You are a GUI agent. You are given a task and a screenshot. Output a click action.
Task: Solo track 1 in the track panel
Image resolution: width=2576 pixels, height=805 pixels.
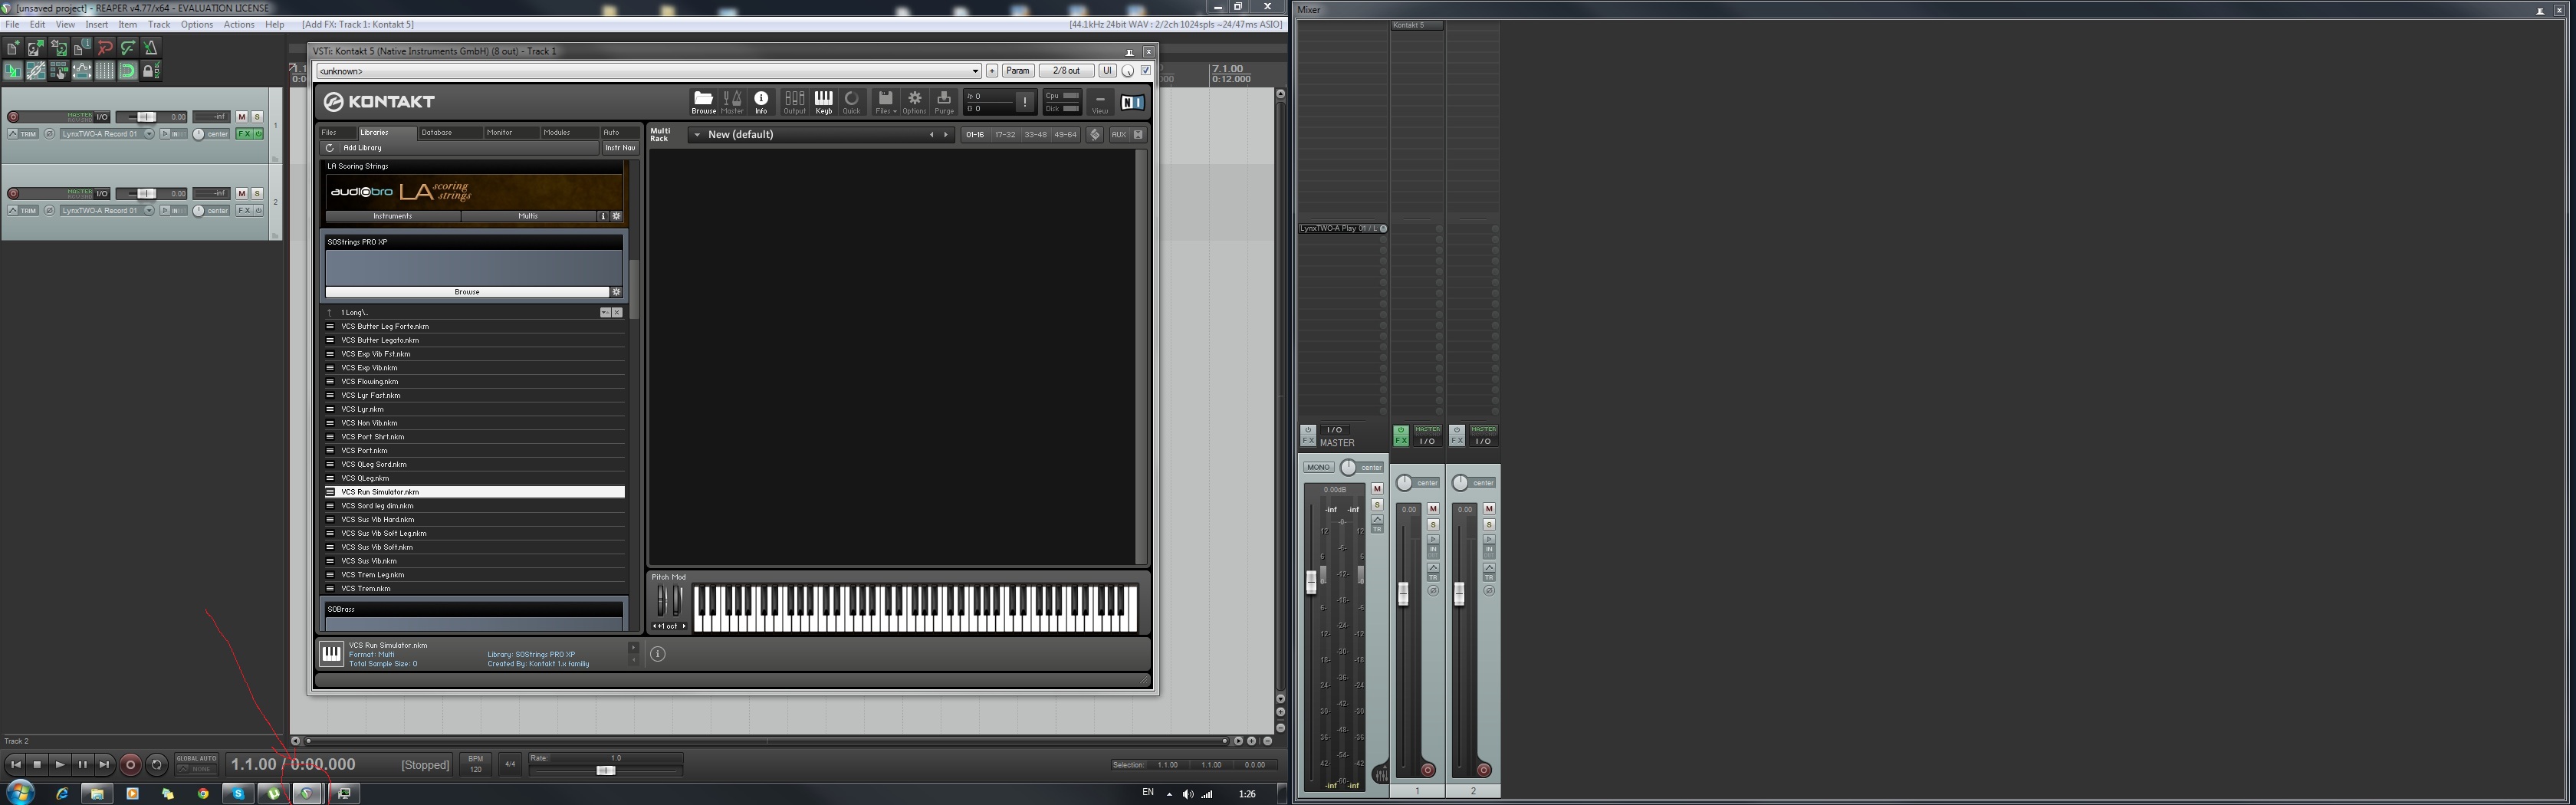[257, 117]
